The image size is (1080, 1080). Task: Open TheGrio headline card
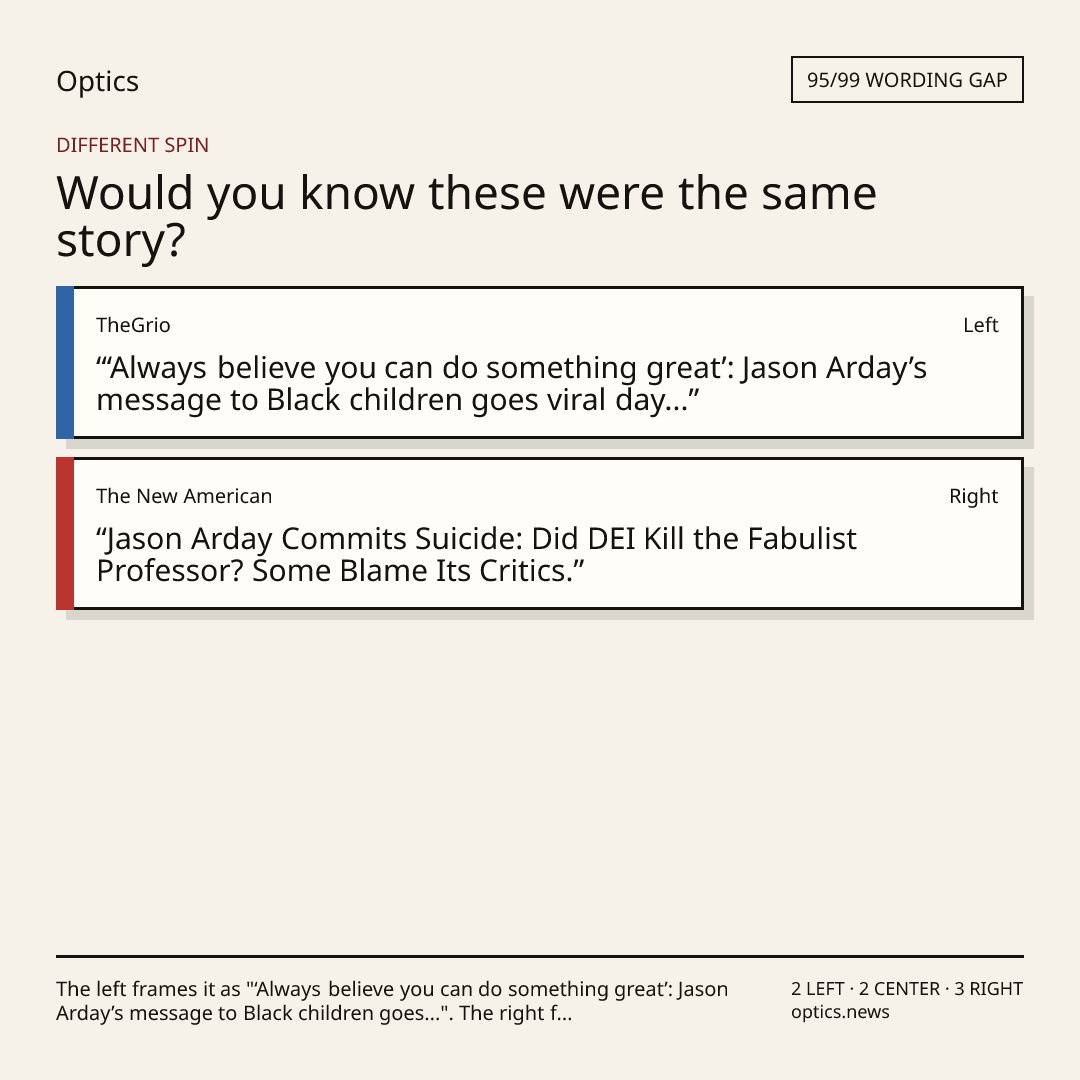(540, 362)
